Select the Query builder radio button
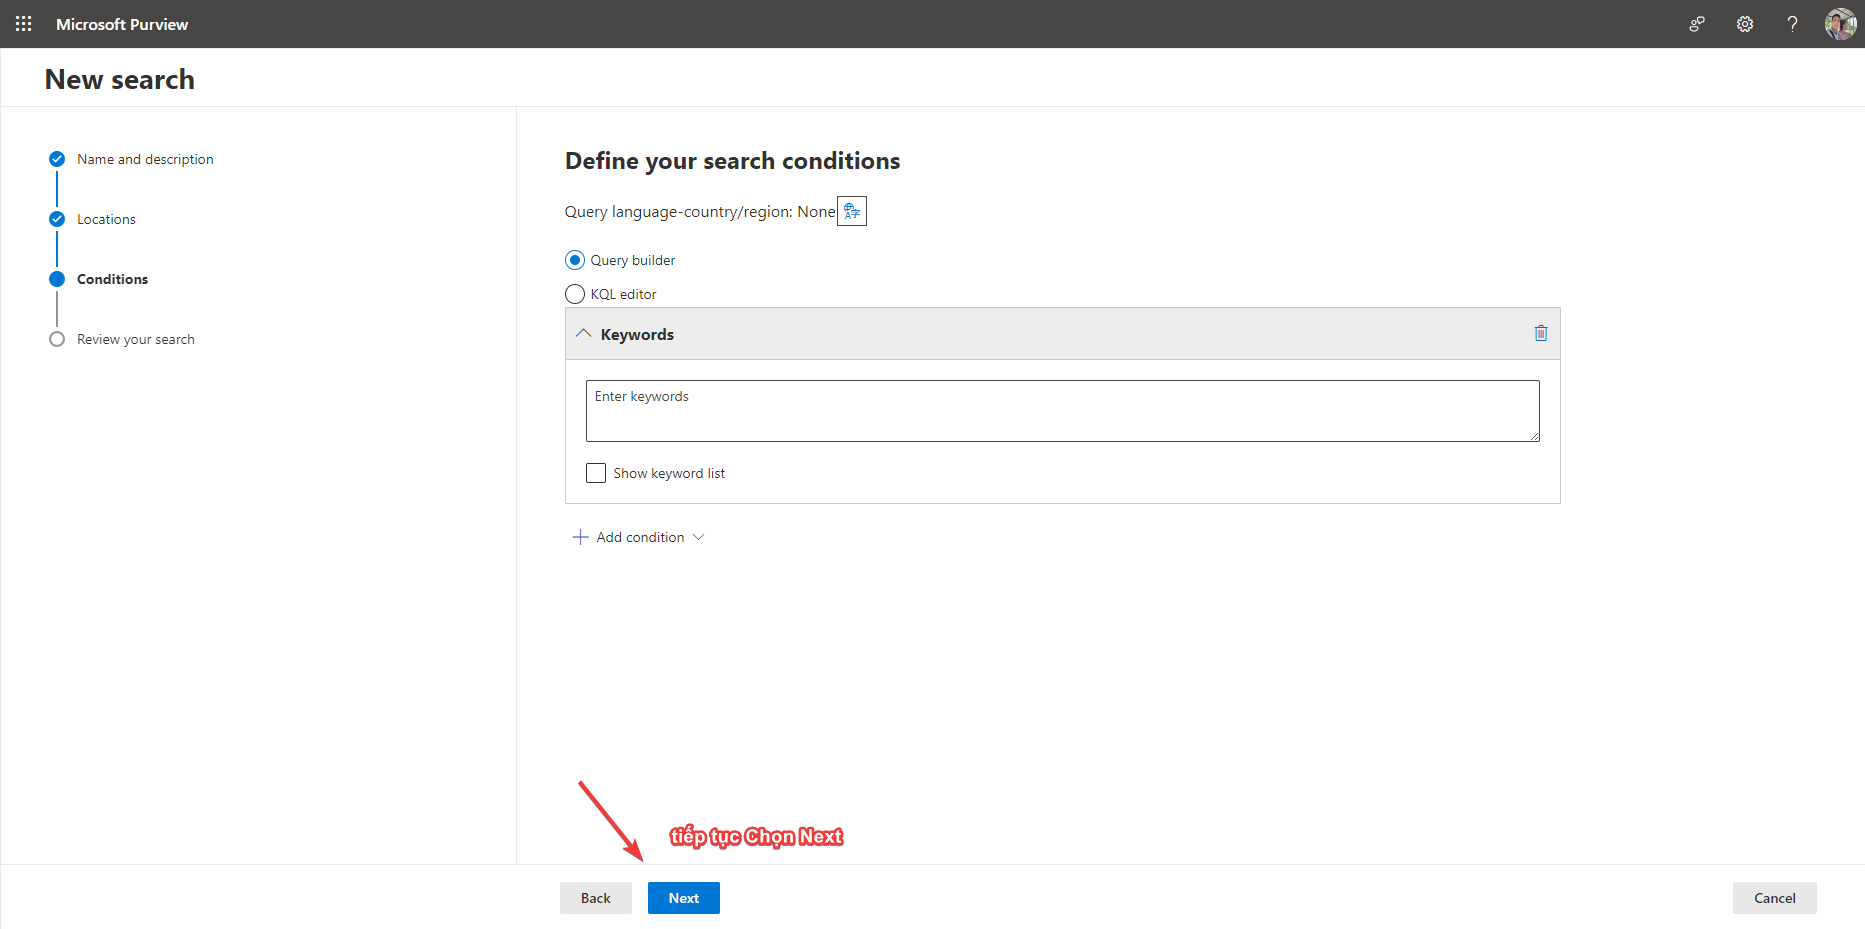 click(x=575, y=260)
